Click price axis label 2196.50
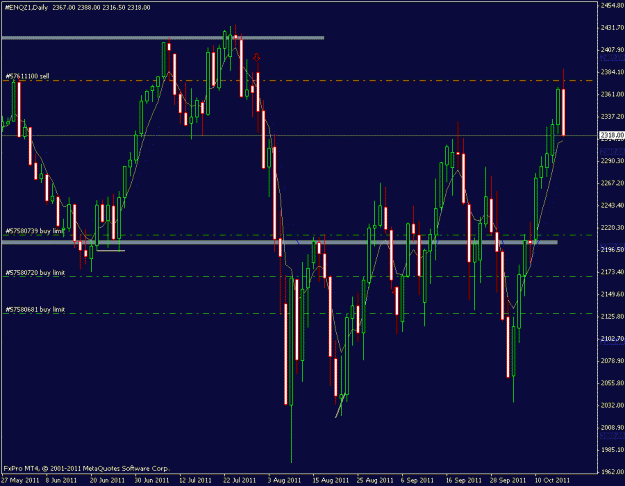Screen dimensions: 625x486 click(612, 250)
